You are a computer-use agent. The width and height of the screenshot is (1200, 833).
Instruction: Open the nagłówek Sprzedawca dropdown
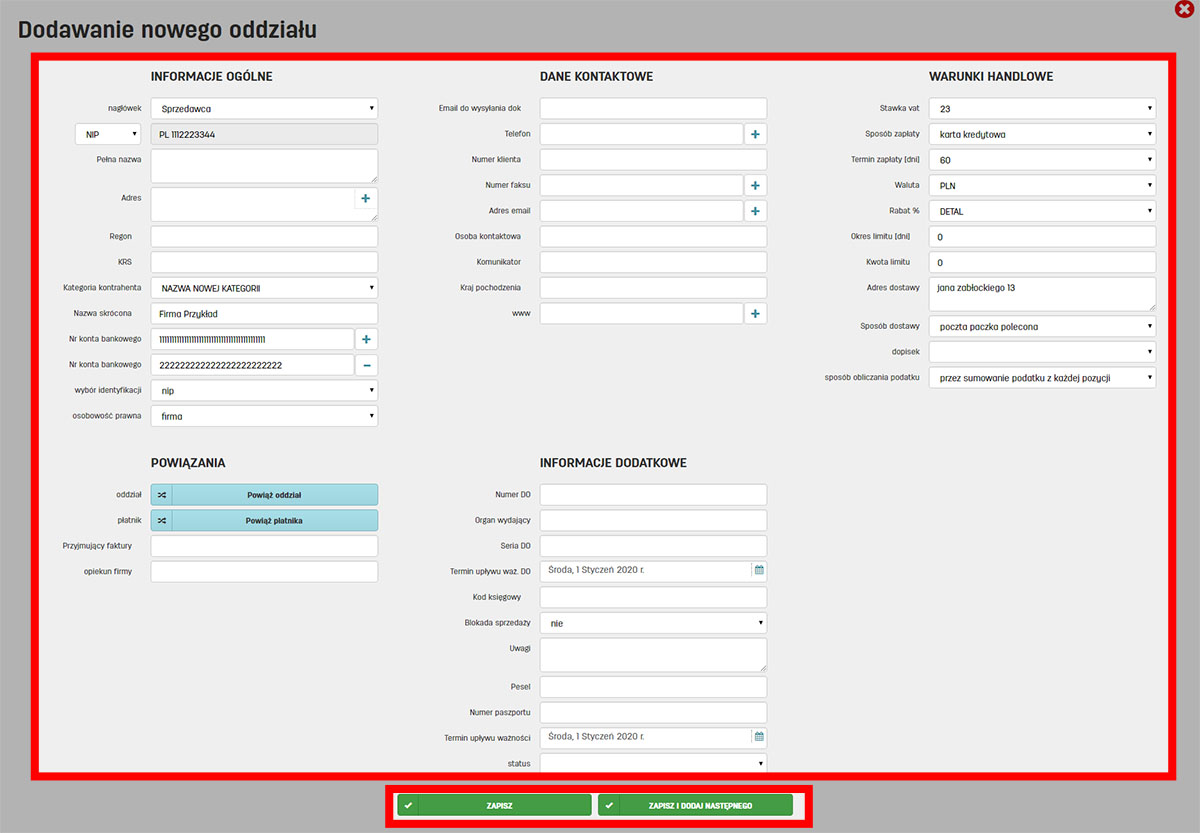click(264, 109)
